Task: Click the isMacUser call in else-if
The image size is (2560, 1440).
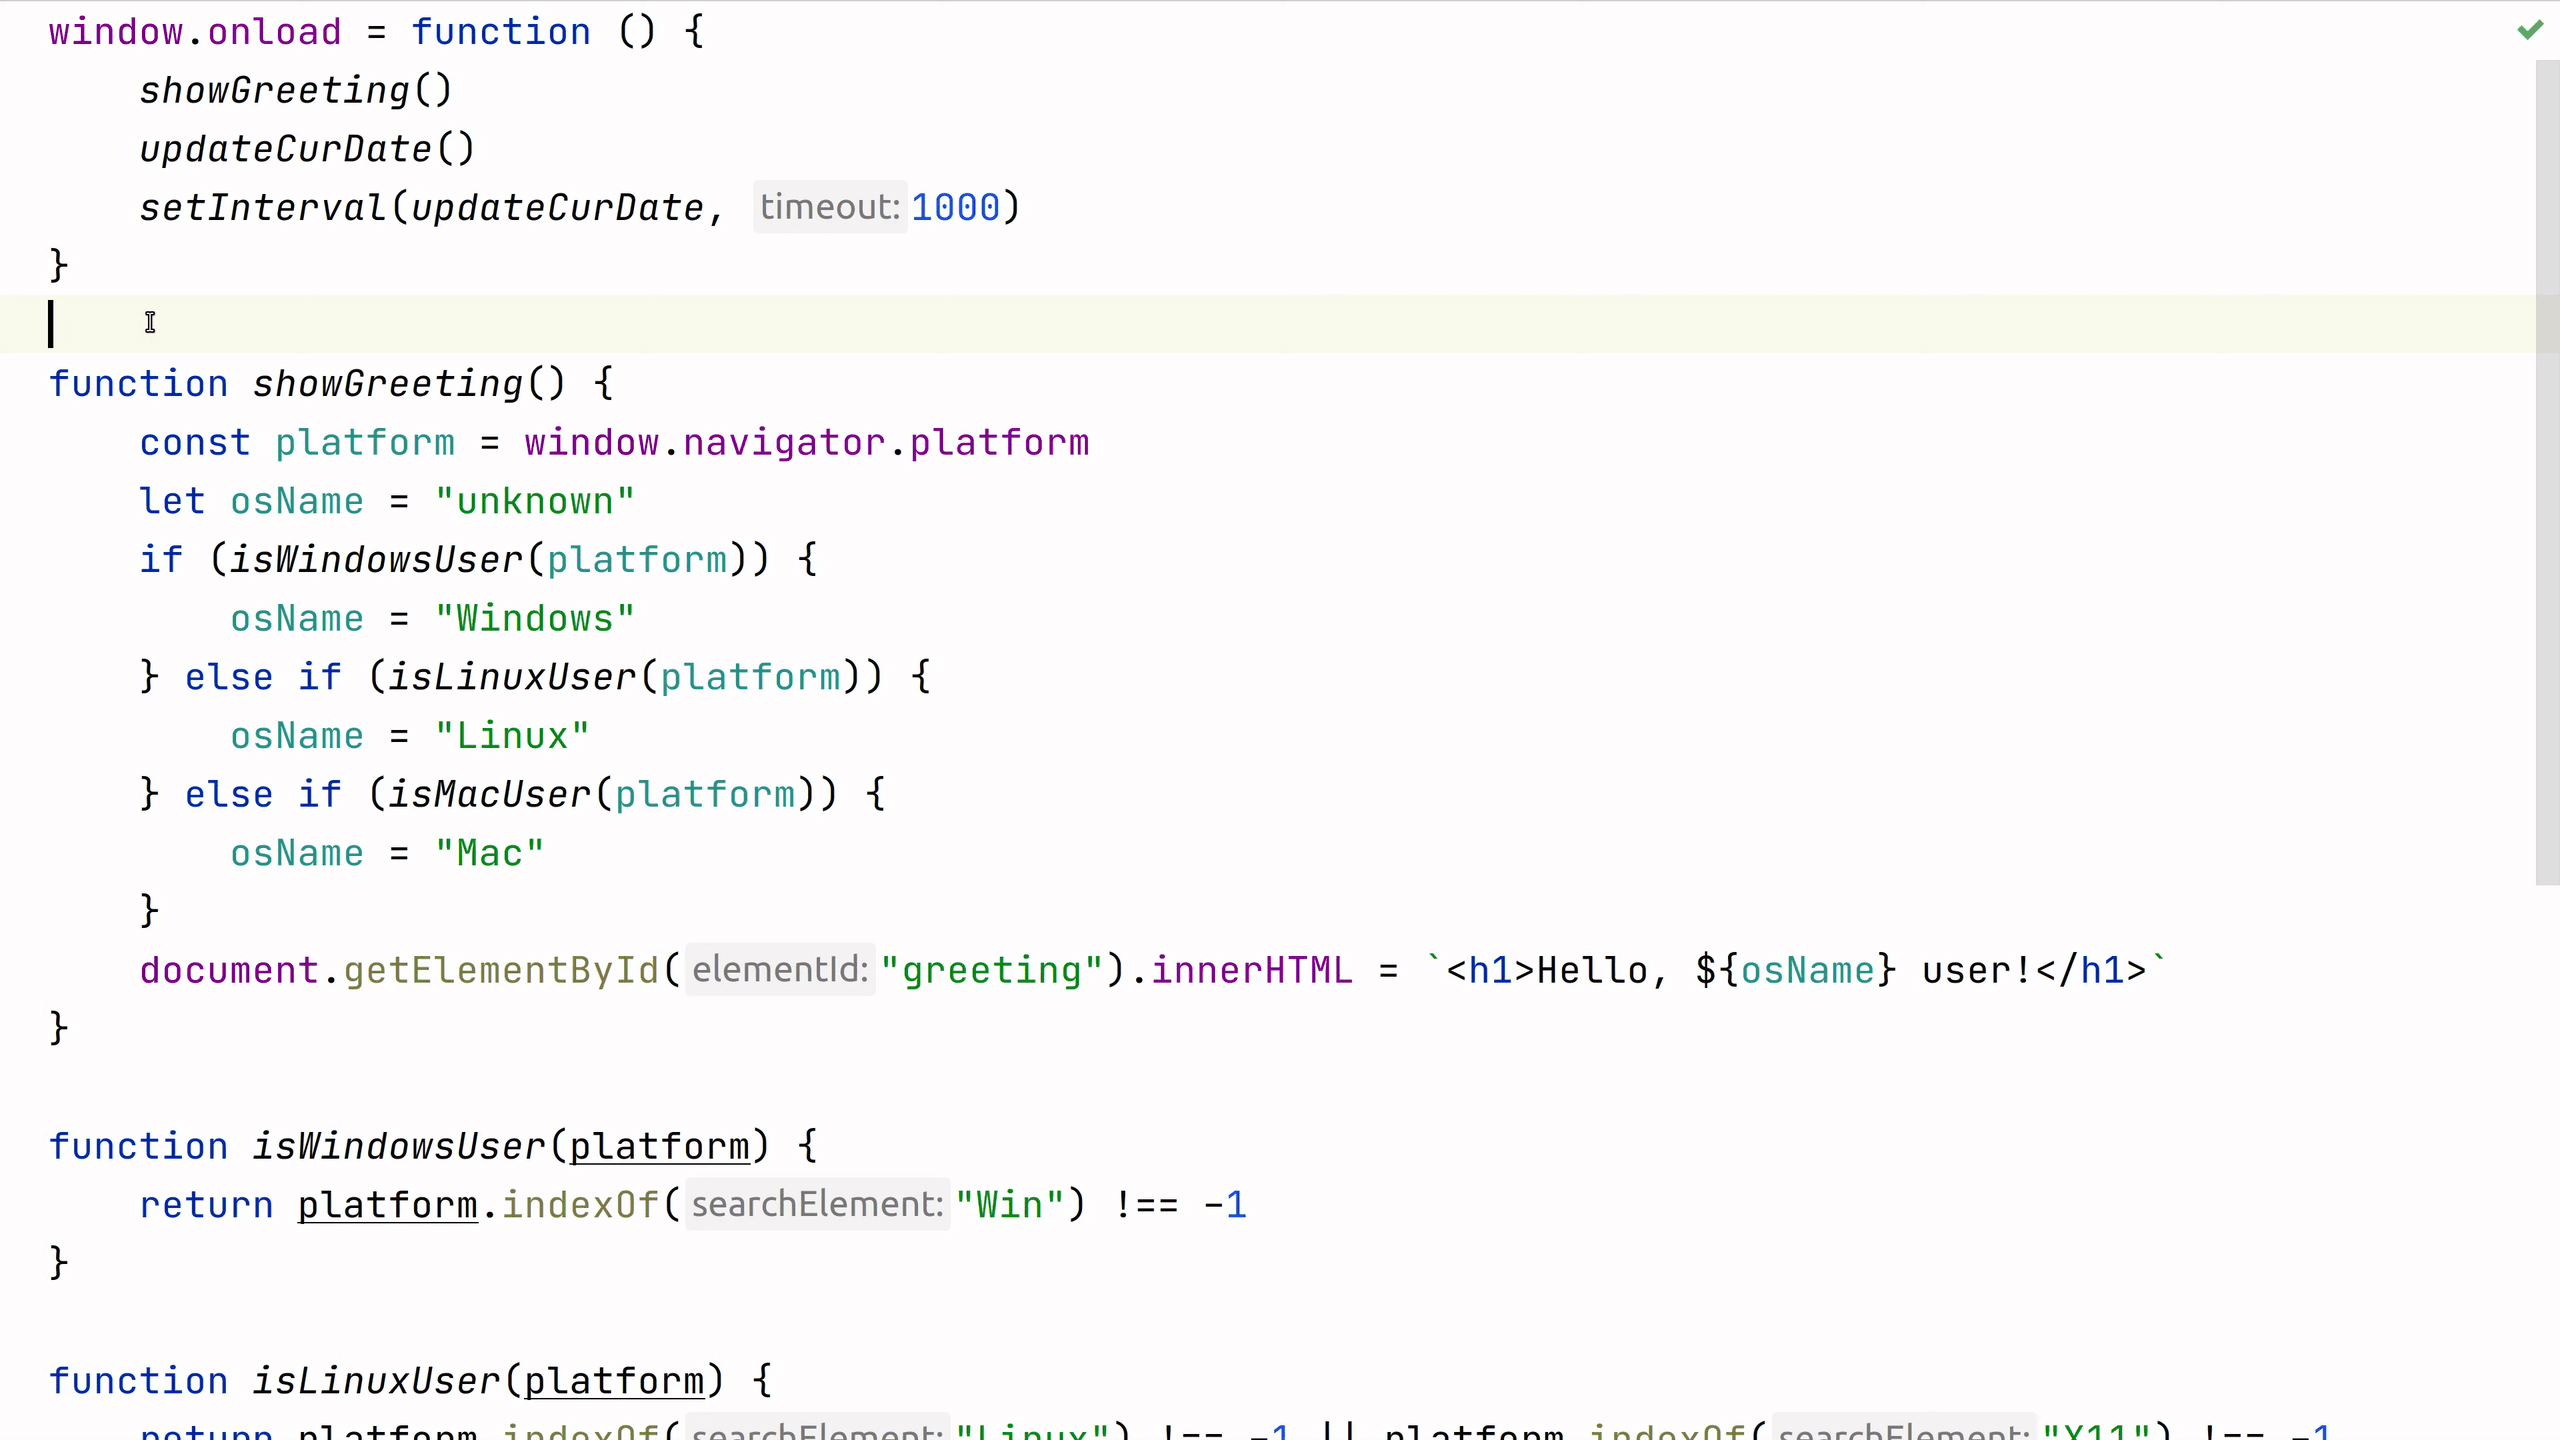Action: (489, 794)
